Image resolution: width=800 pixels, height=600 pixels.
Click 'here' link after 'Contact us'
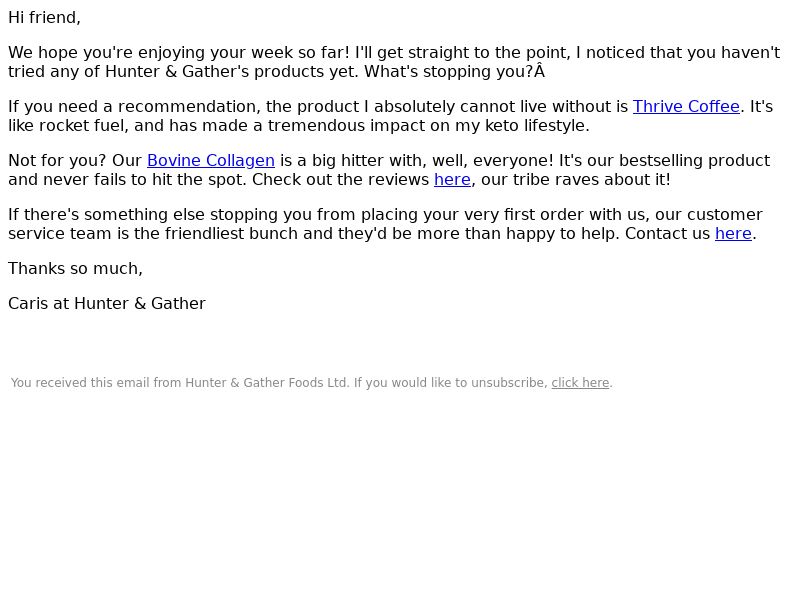tap(733, 234)
